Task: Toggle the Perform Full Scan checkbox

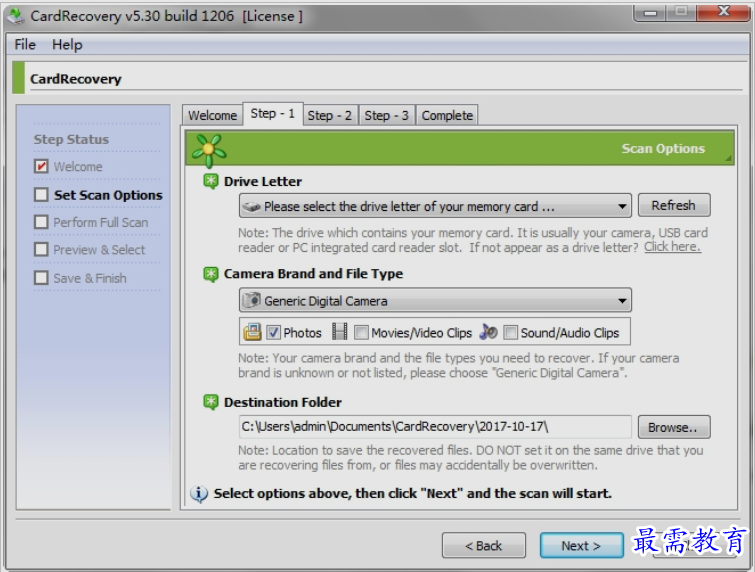Action: tap(41, 222)
